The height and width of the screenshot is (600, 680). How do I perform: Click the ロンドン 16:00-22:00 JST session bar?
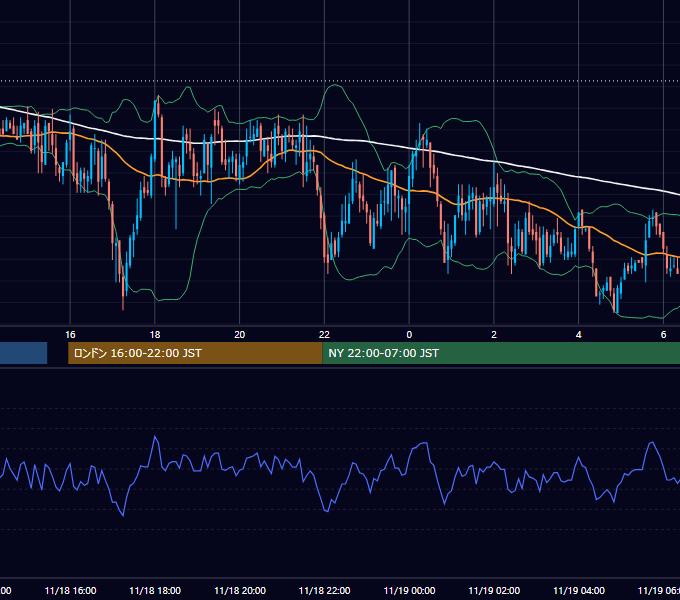[195, 353]
